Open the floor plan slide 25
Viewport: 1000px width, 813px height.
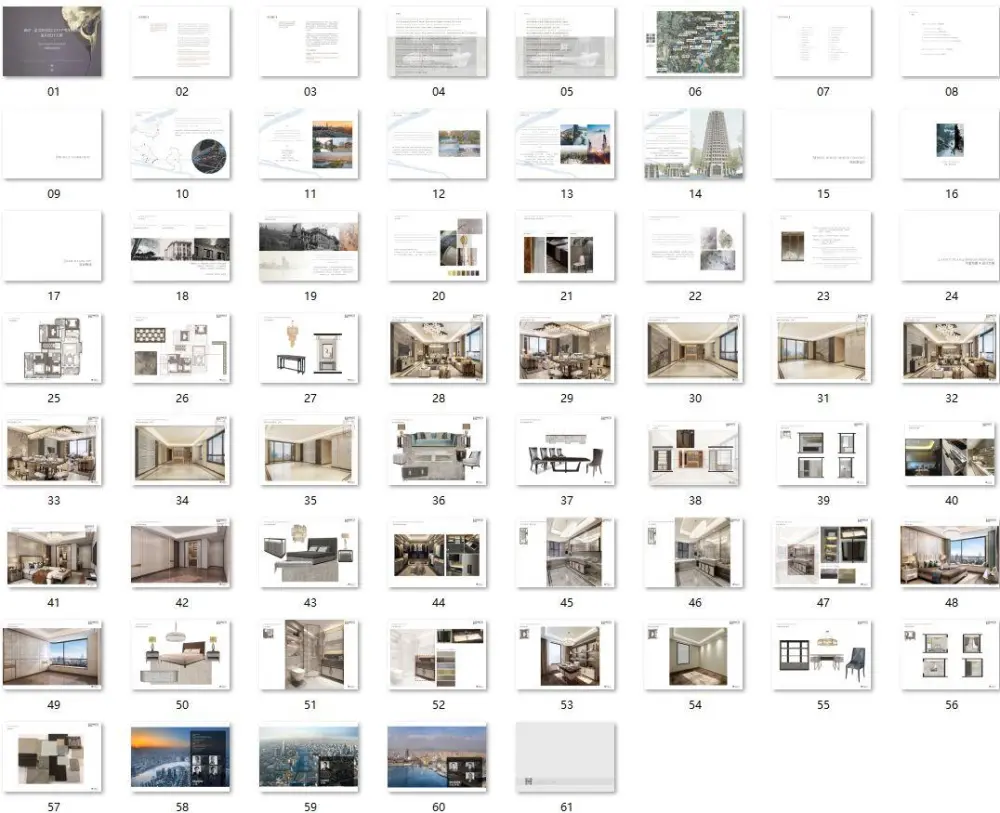point(53,348)
